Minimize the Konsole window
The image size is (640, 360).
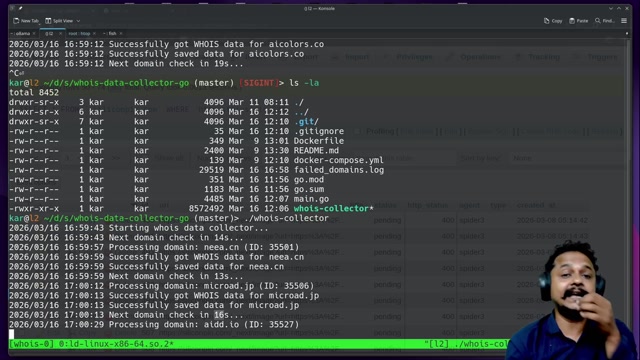(x=611, y=8)
